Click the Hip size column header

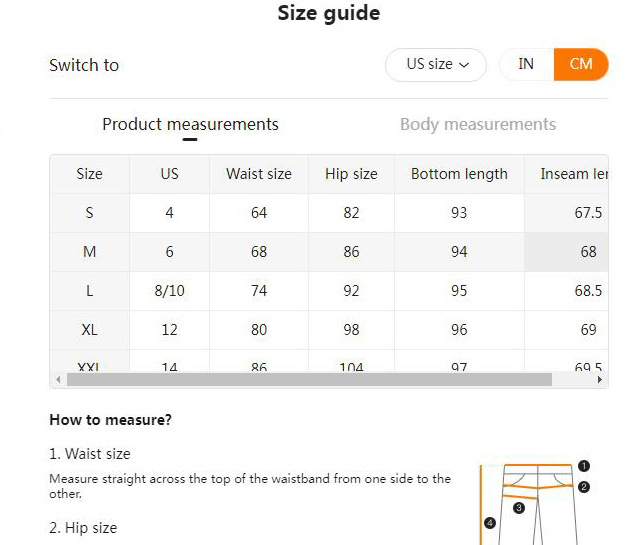tap(351, 174)
